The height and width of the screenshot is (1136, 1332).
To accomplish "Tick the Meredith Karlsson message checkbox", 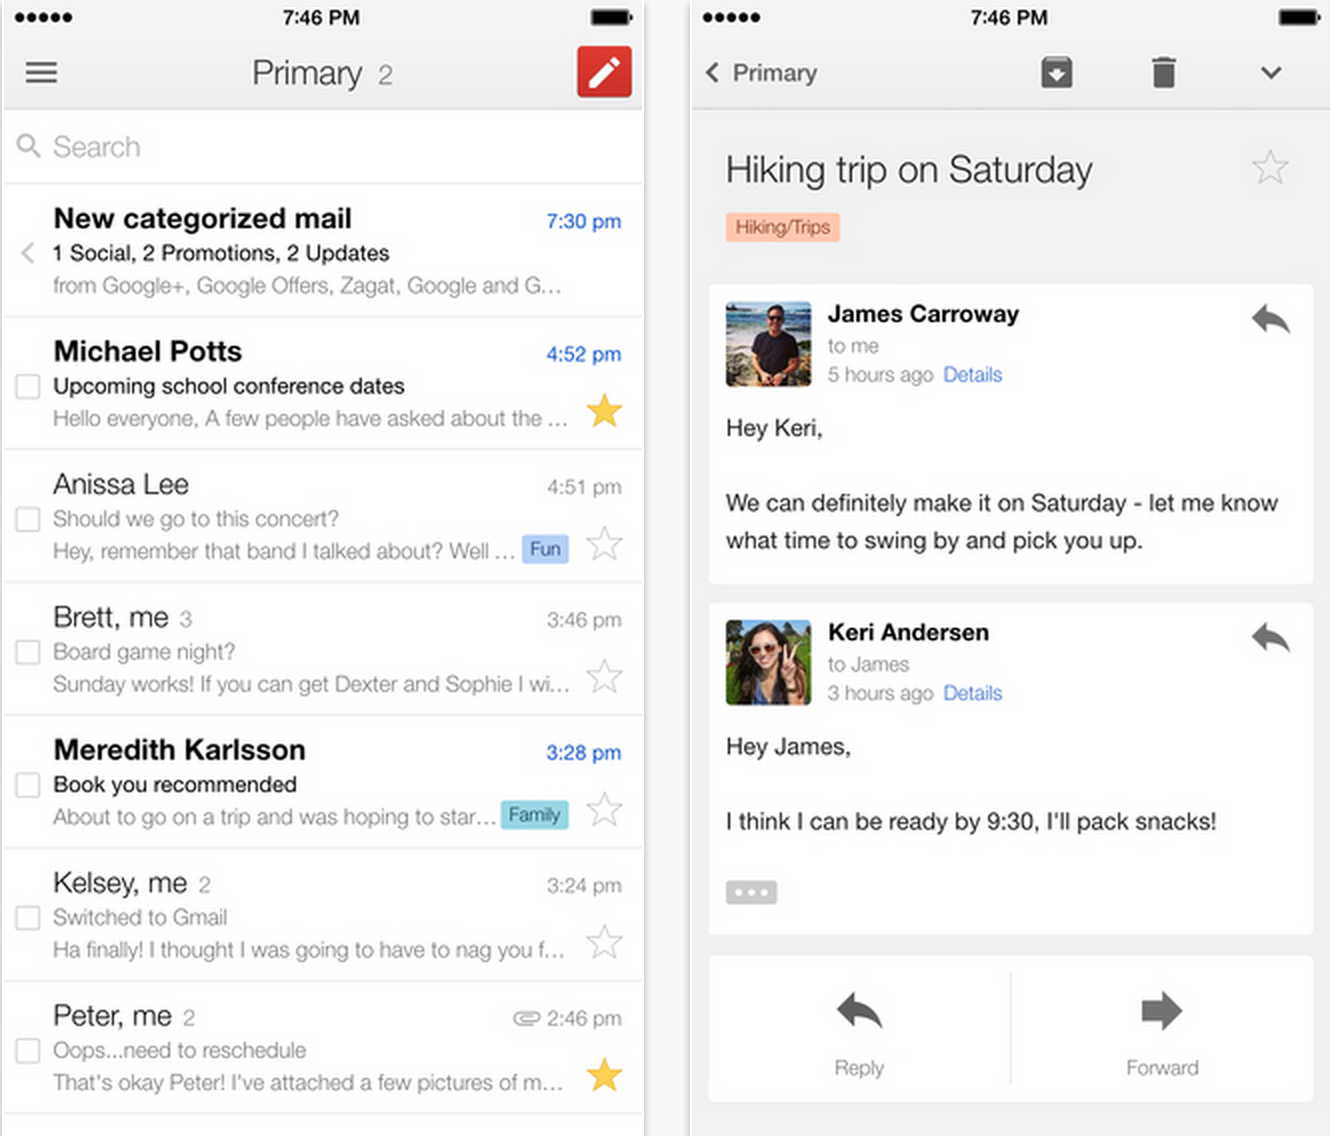I will click(x=28, y=785).
